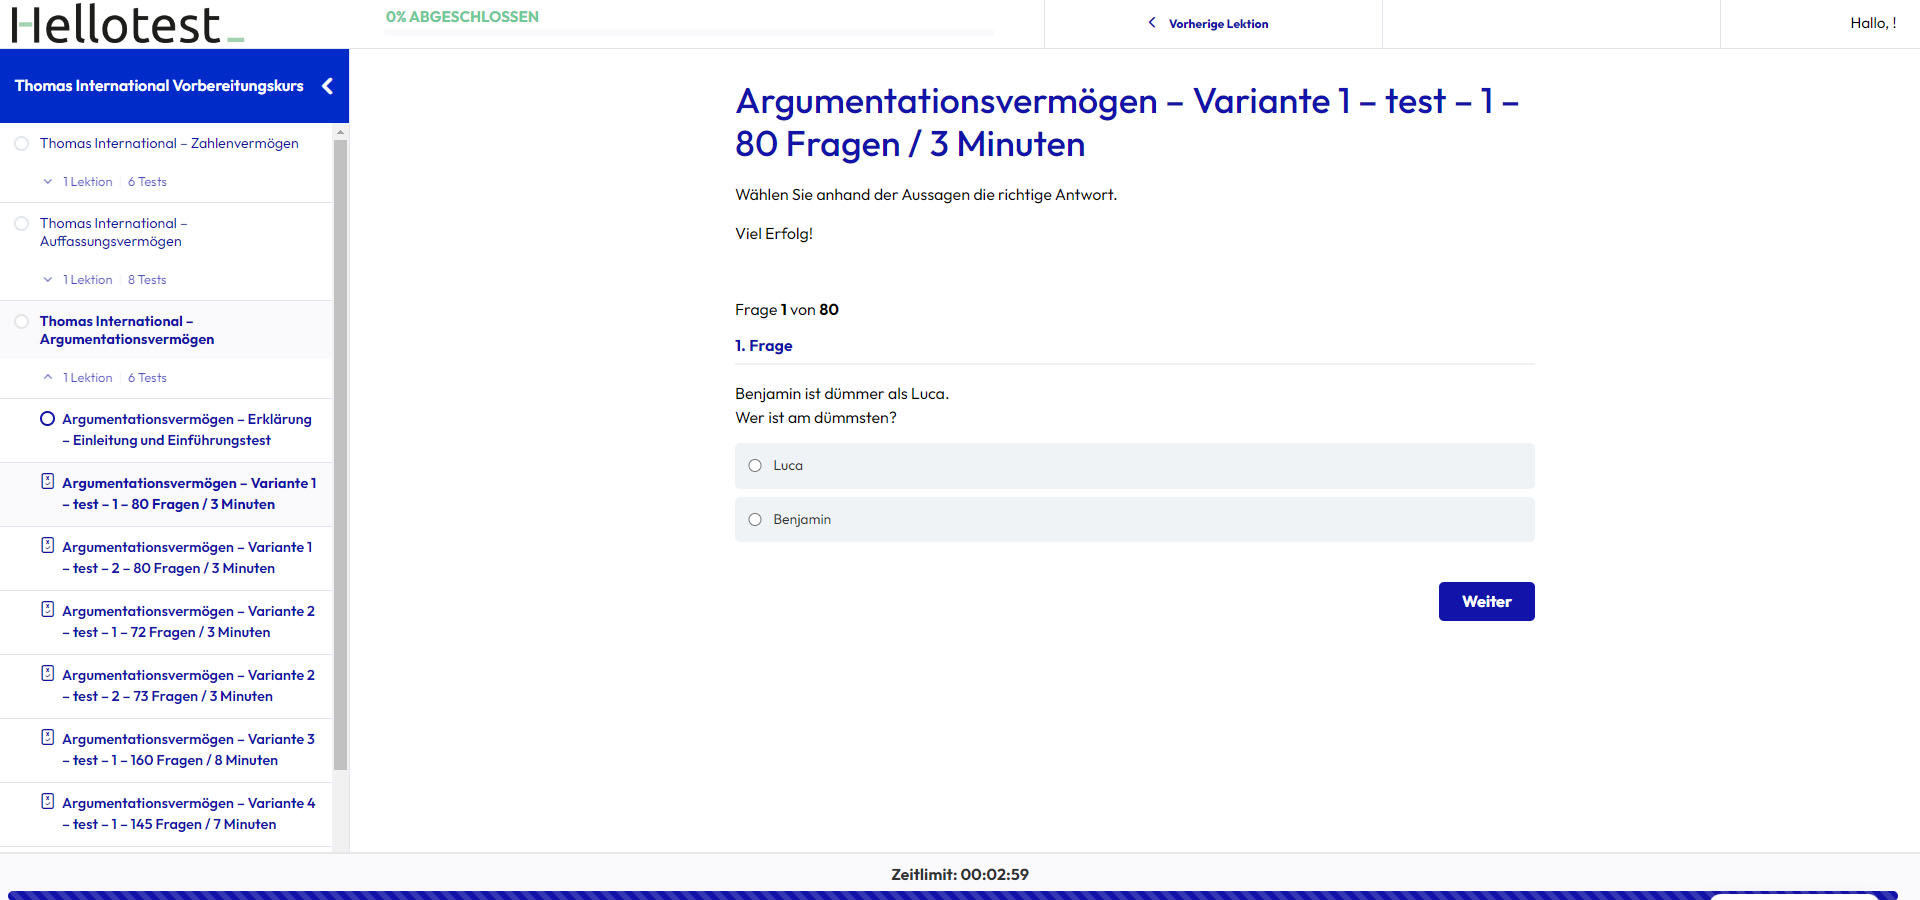
Task: Click the Zeitlimit countdown timer
Action: (x=960, y=875)
